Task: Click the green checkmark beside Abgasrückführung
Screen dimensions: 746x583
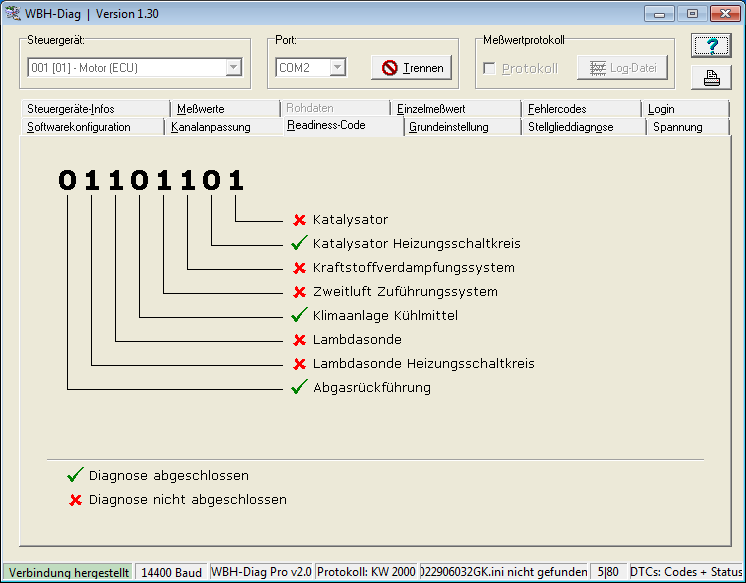Action: tap(298, 388)
